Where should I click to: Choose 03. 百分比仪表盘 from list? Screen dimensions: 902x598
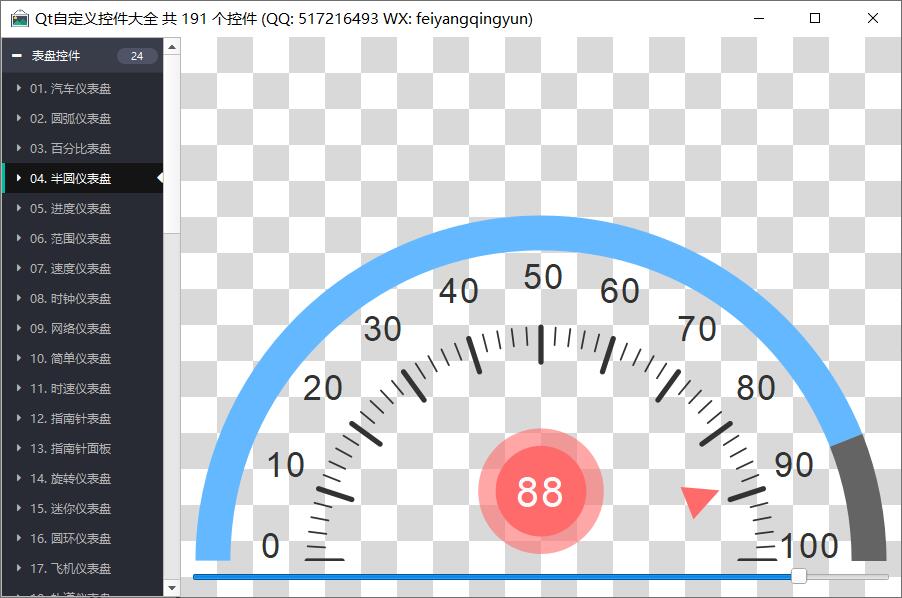pos(70,149)
